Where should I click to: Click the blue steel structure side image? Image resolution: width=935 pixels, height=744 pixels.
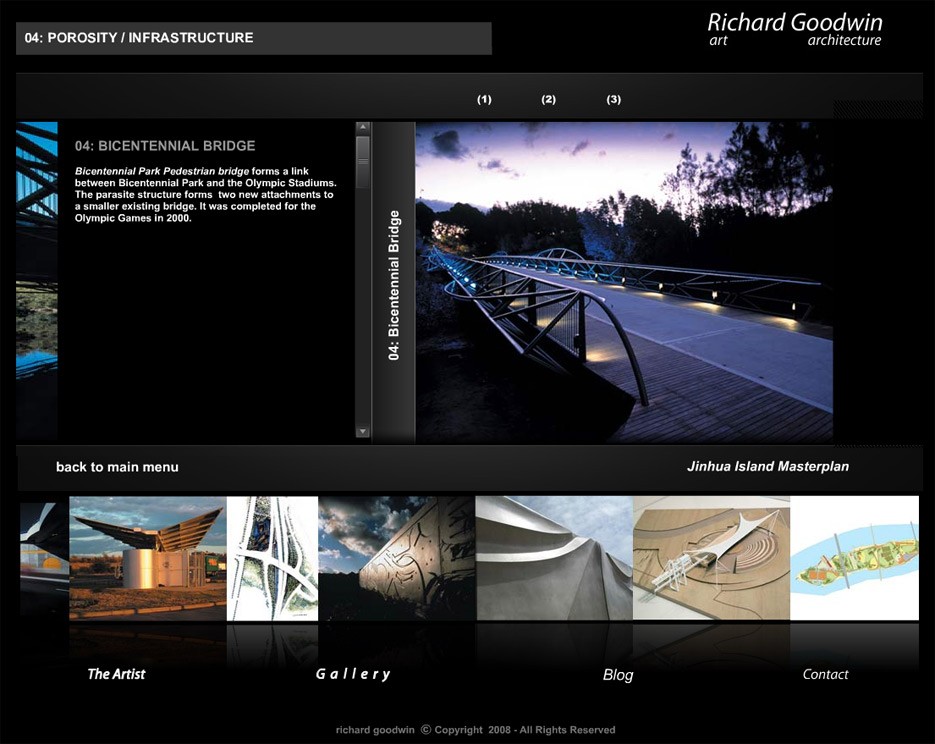click(x=37, y=280)
